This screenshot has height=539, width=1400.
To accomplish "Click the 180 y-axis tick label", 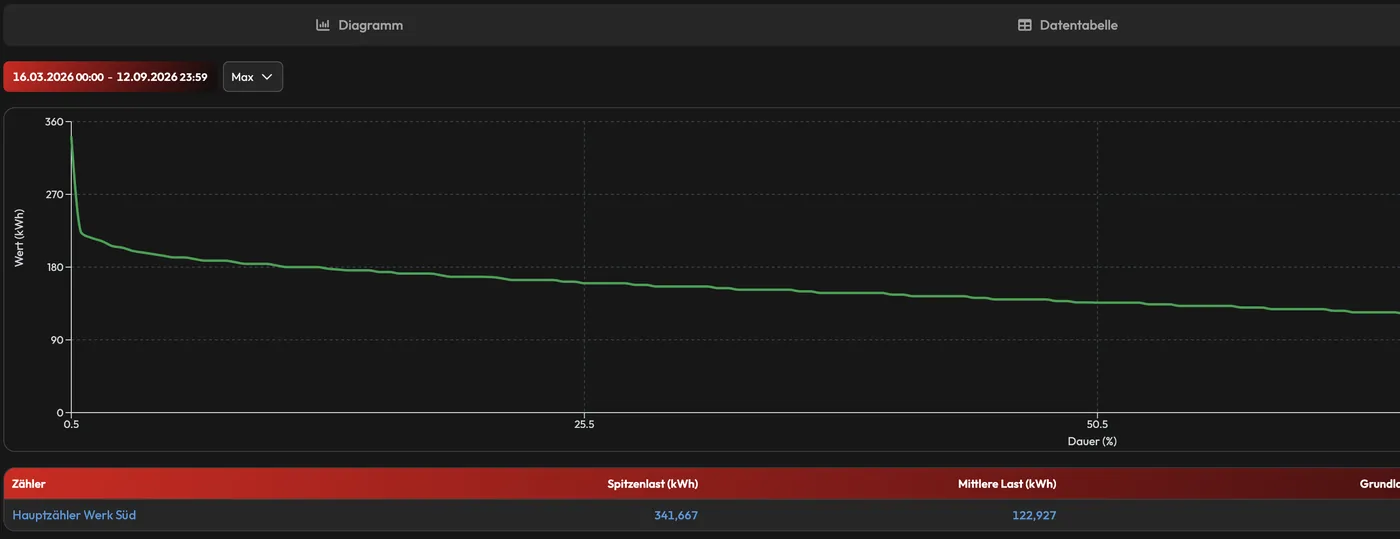I will [54, 267].
